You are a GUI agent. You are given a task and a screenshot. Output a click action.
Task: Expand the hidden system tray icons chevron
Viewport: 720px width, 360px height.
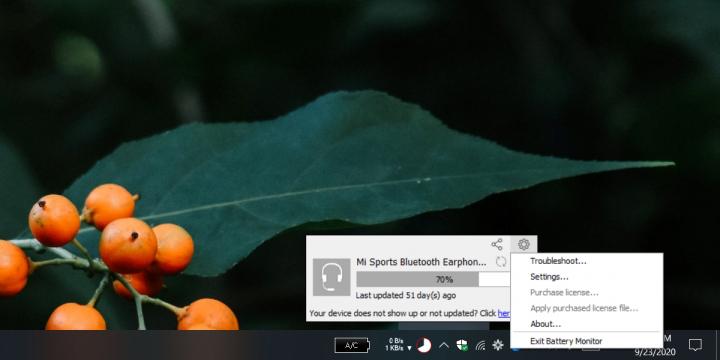point(444,345)
